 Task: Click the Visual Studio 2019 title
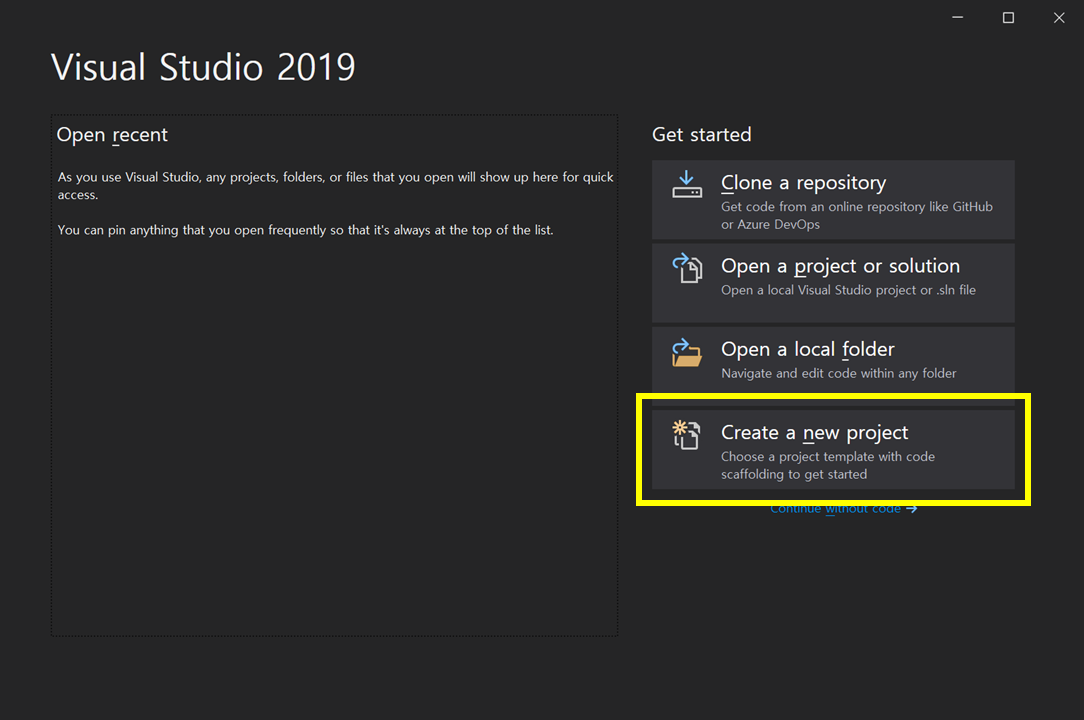point(203,67)
